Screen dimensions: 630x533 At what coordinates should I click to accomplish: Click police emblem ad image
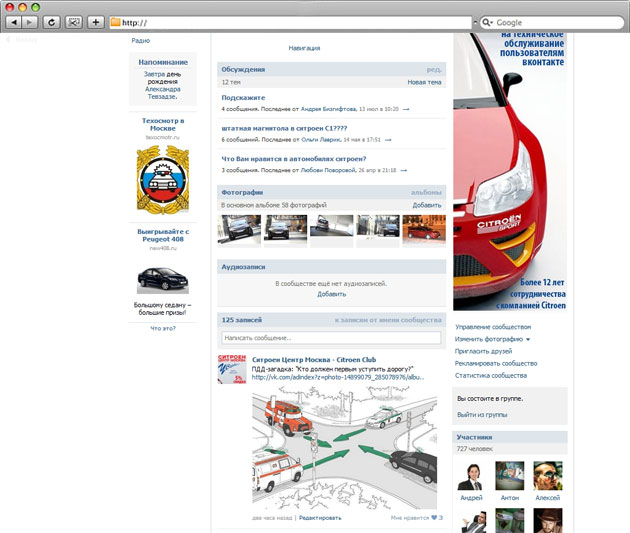163,180
